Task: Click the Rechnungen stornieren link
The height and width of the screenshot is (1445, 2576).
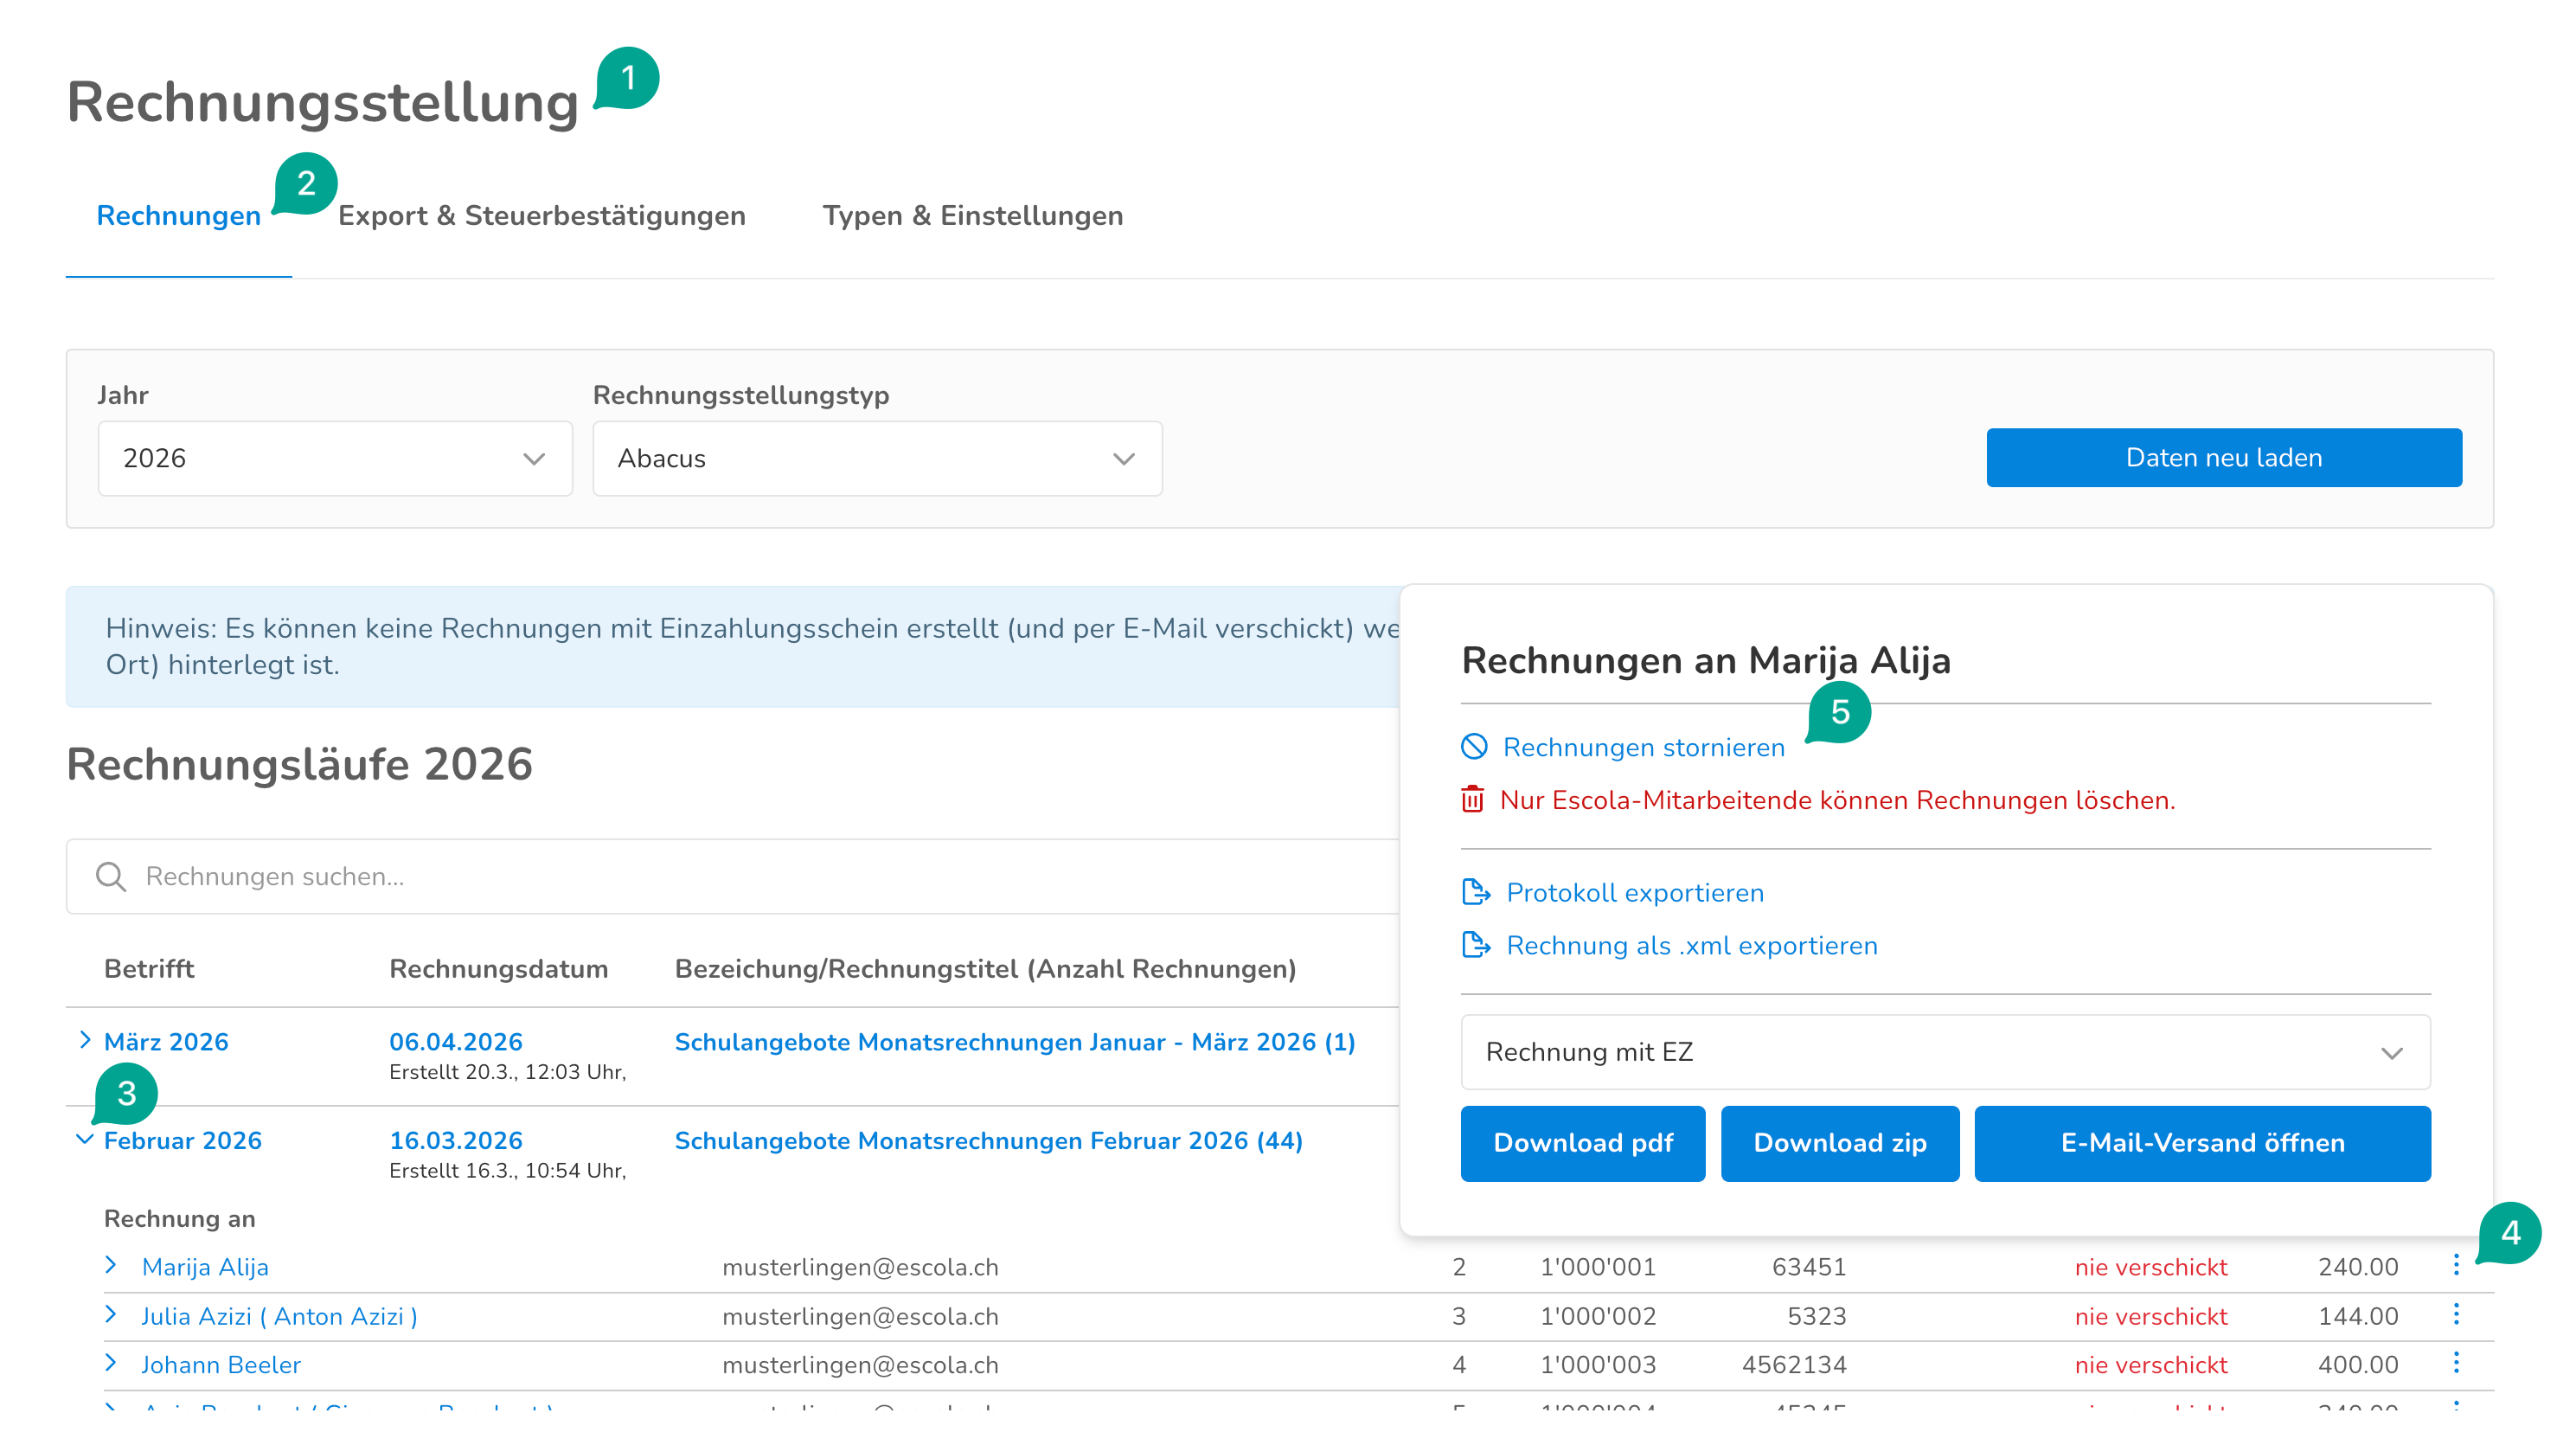Action: click(x=1644, y=747)
